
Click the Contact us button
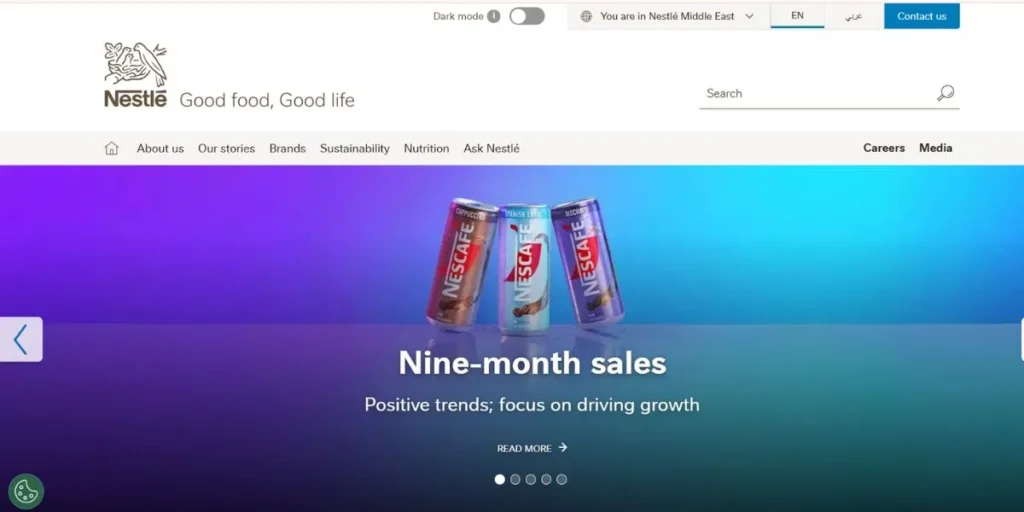pos(921,16)
